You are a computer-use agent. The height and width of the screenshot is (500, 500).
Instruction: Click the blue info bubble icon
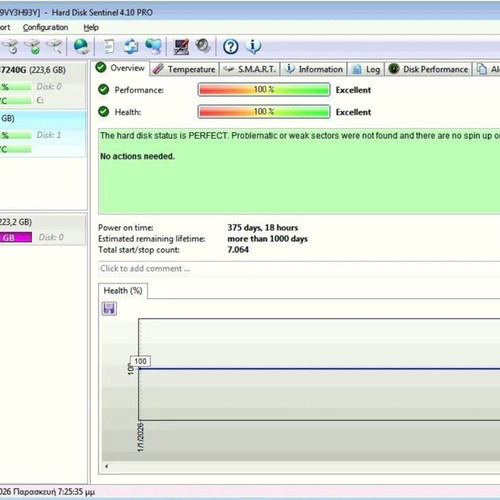[253, 46]
